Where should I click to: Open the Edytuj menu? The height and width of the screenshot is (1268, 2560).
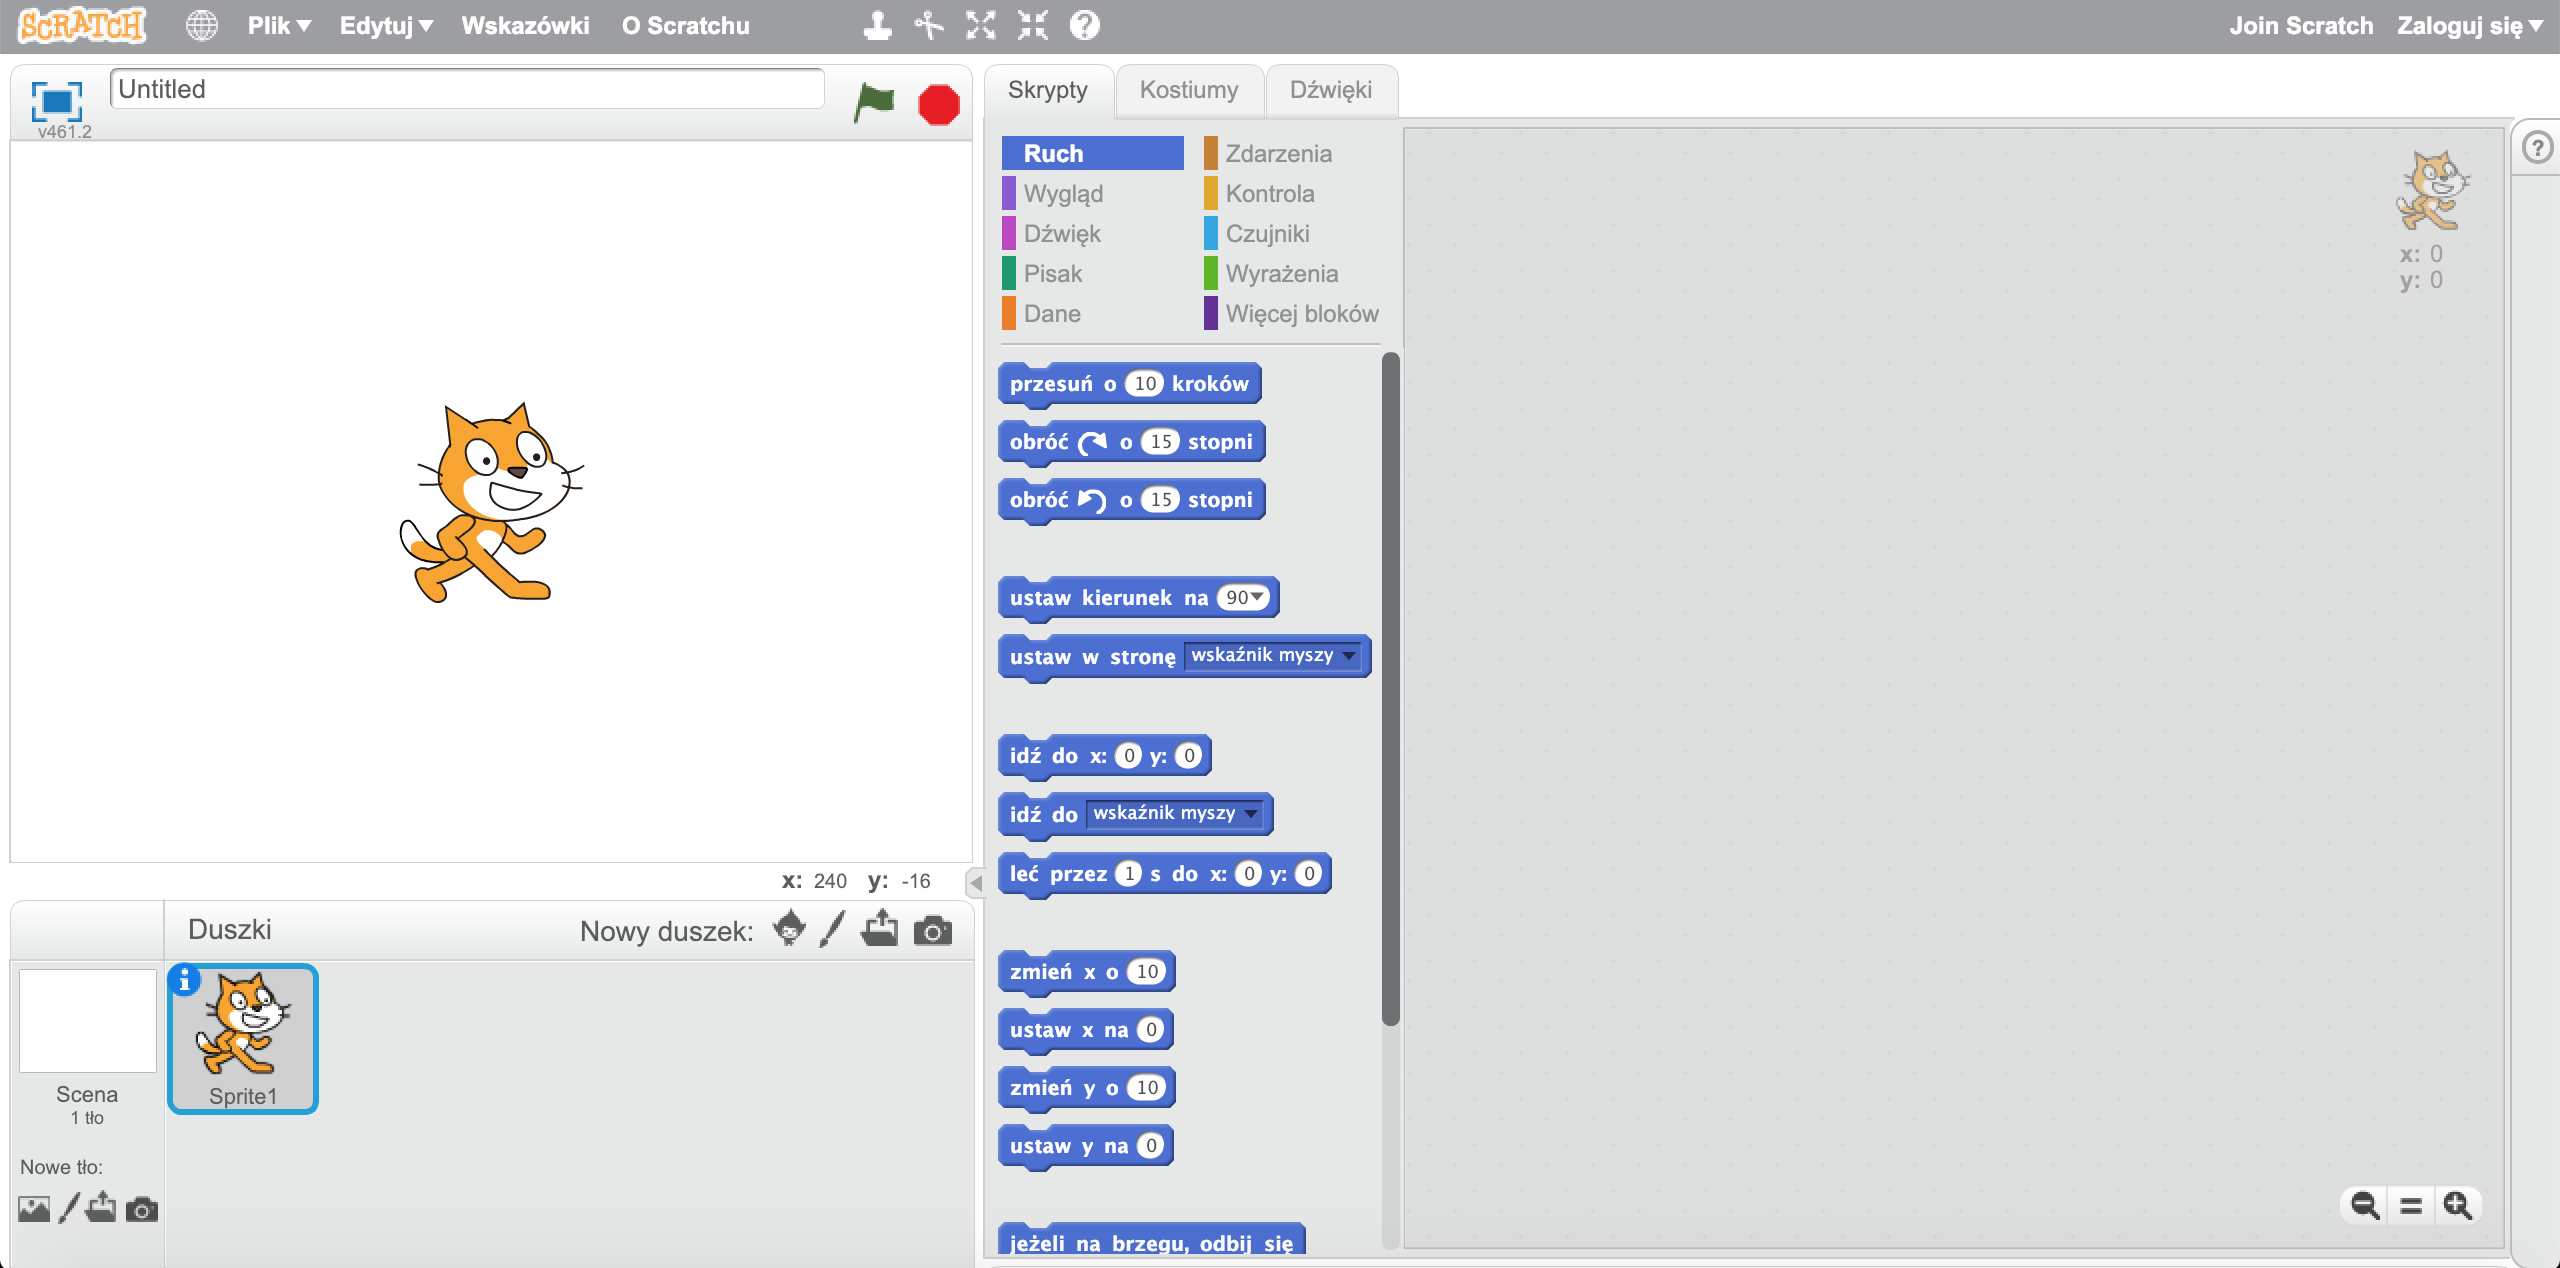pyautogui.click(x=386, y=26)
